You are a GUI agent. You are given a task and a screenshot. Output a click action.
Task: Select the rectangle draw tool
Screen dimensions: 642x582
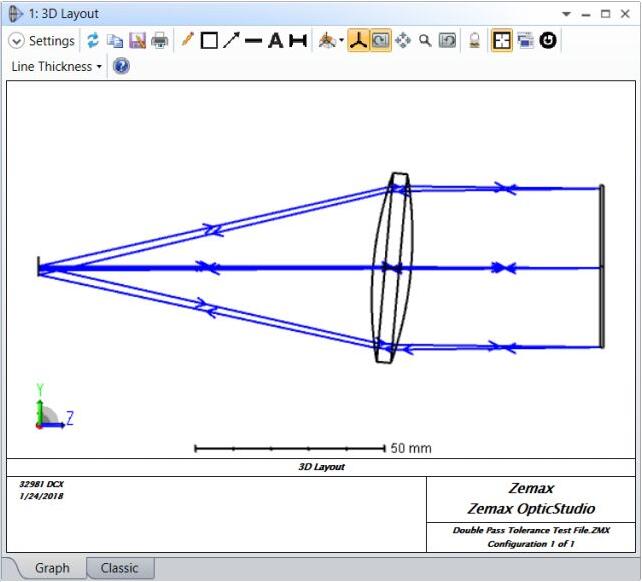pyautogui.click(x=209, y=41)
